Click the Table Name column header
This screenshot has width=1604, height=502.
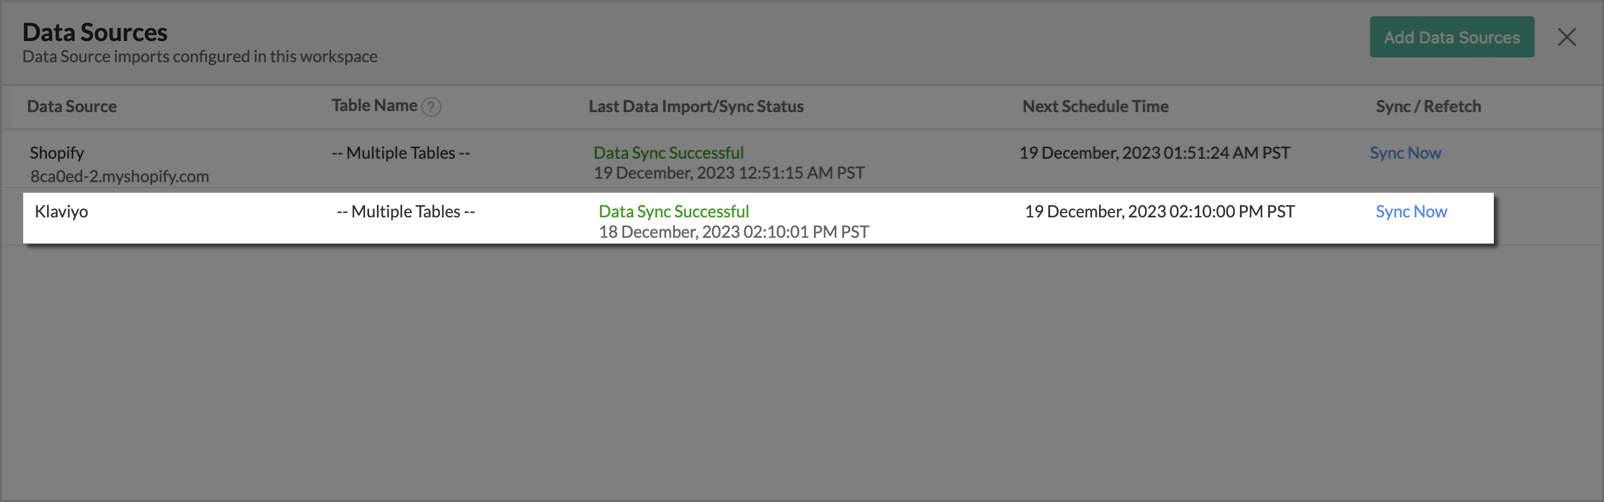pyautogui.click(x=374, y=105)
